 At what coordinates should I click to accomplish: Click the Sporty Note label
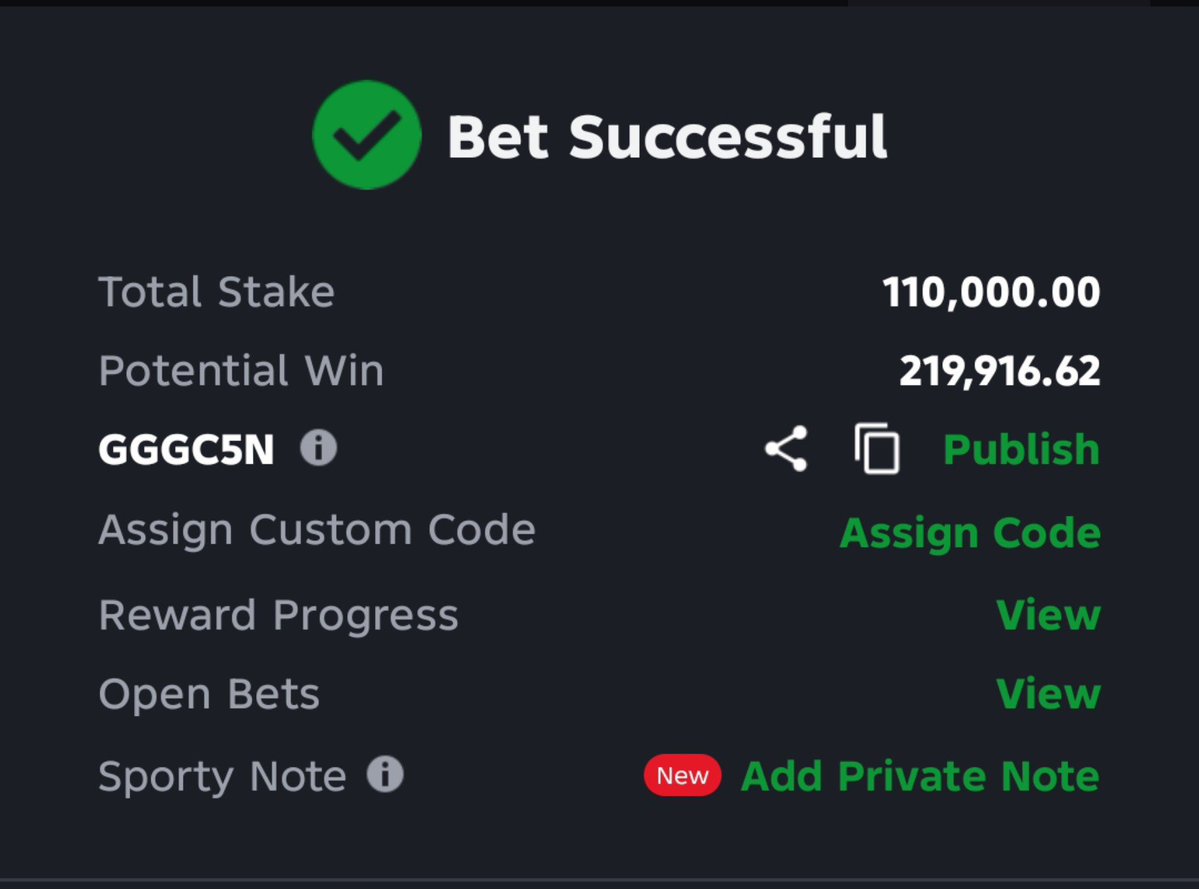coord(223,777)
